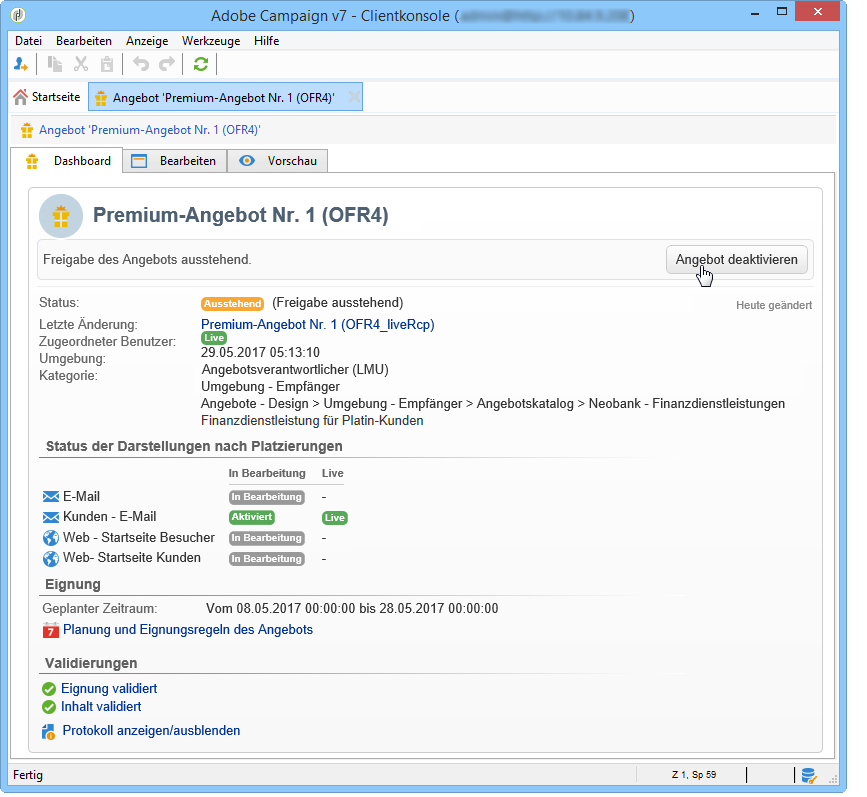The image size is (867, 797).
Task: Click 'Finanzdienstleistung für Platin-Kunden' text
Action: 312,421
